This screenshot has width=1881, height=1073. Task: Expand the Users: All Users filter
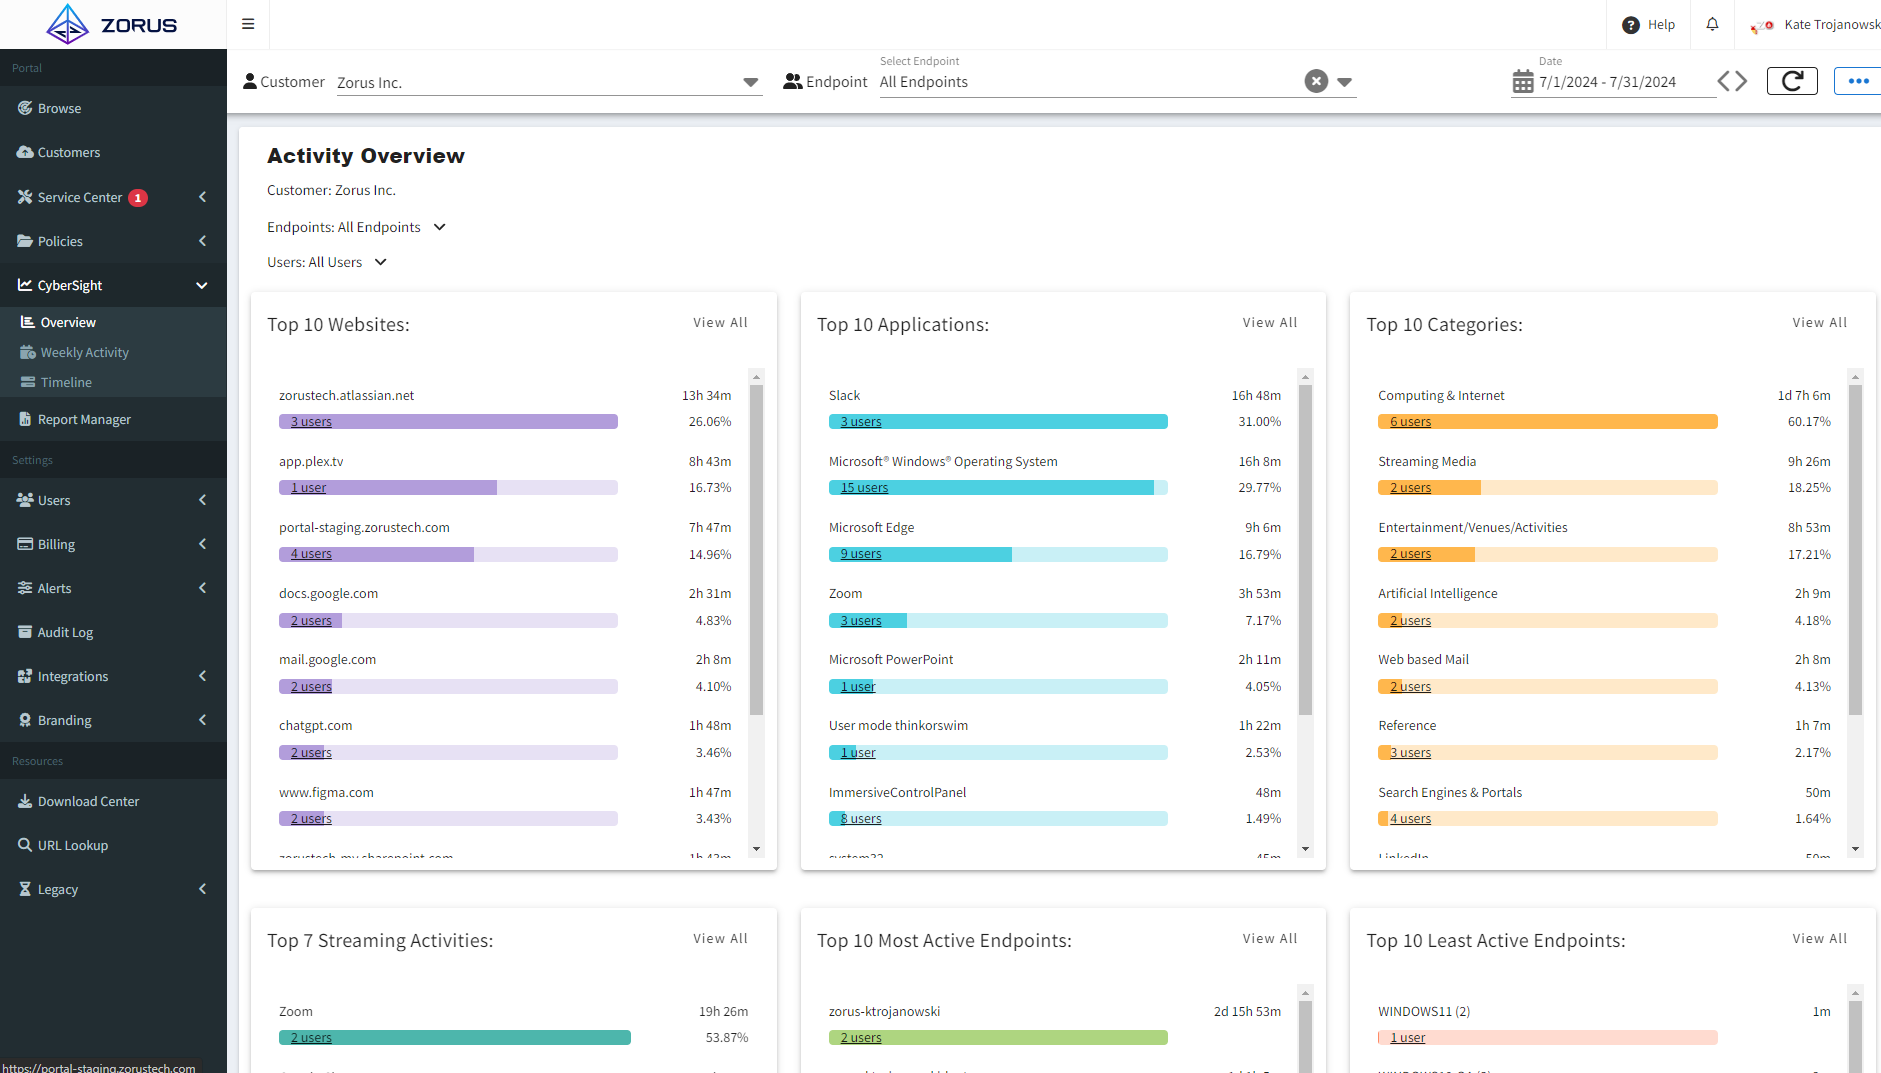pyautogui.click(x=380, y=262)
